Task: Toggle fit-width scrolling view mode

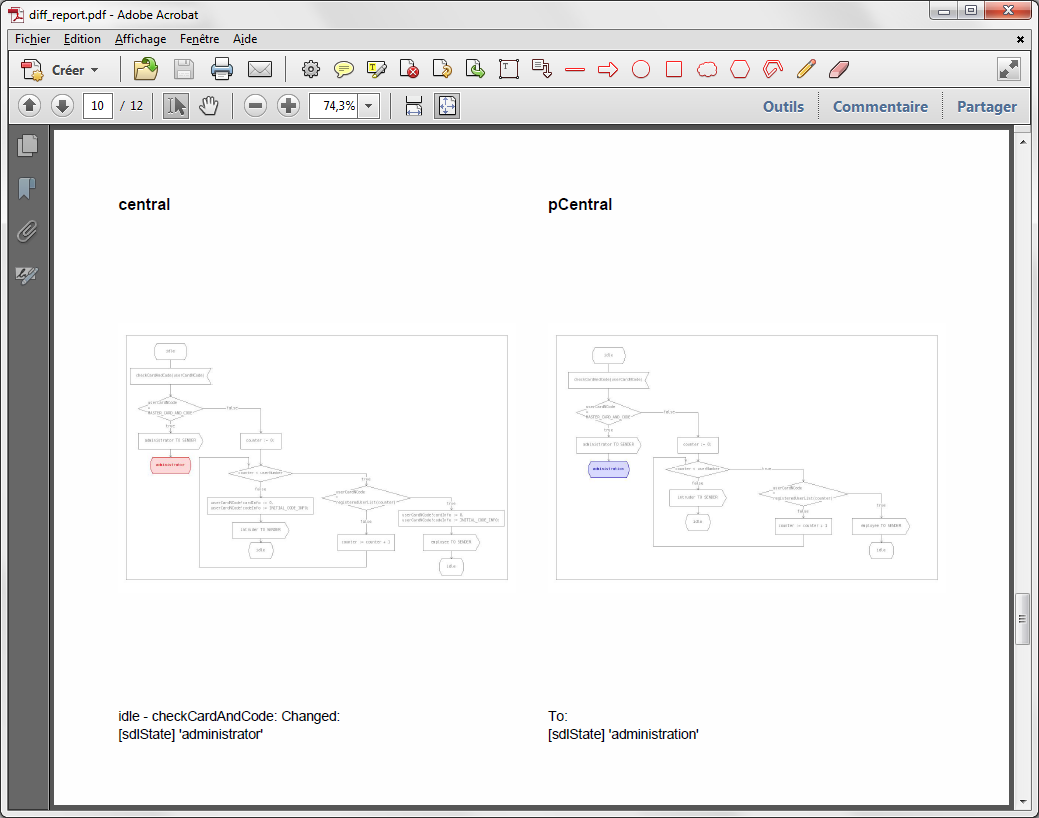Action: click(x=414, y=106)
